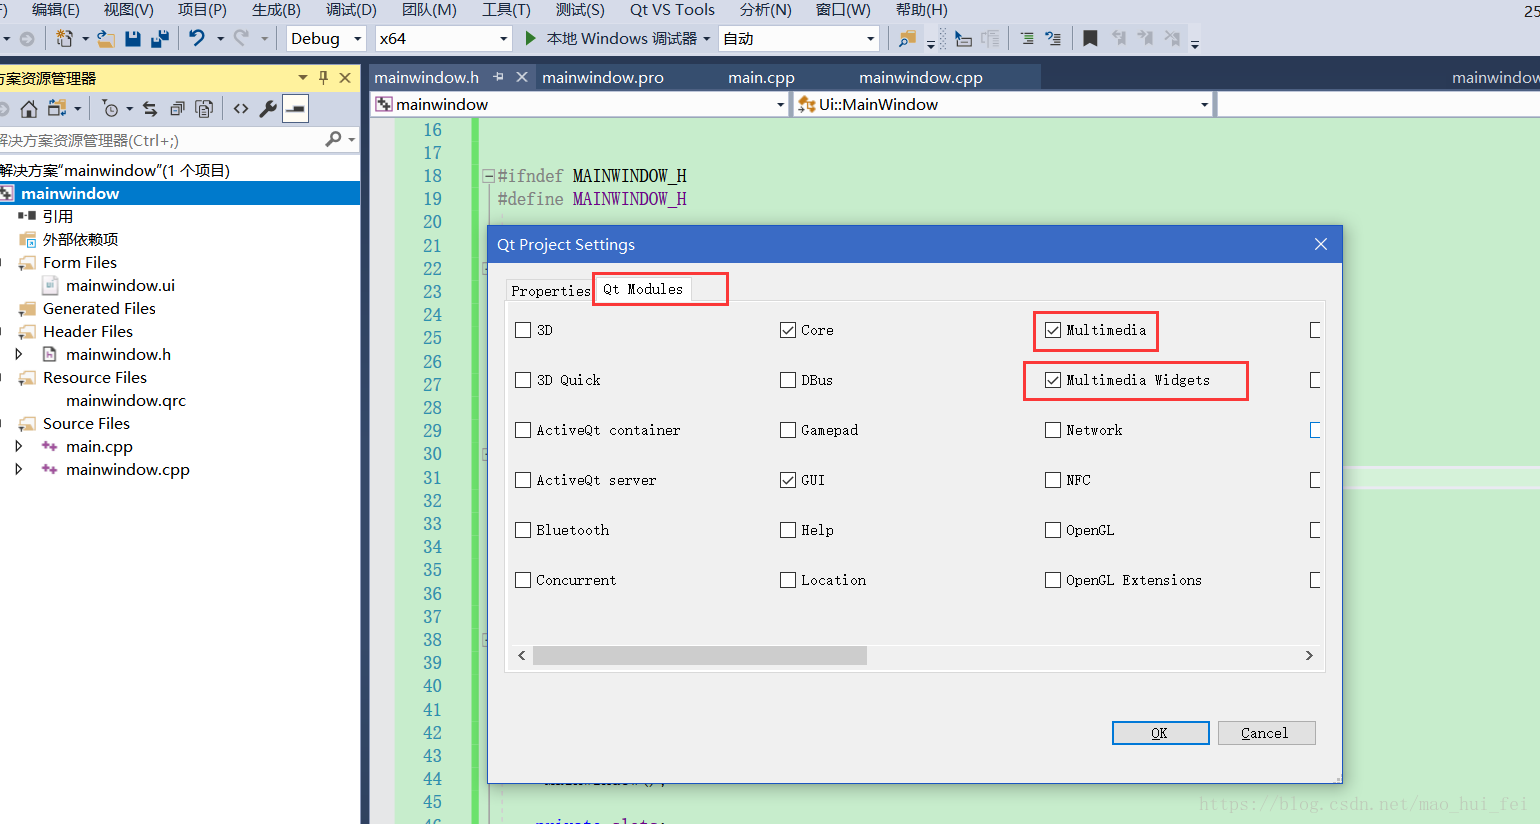The image size is (1540, 824).
Task: Enable the Concurrent module checkbox
Action: tap(523, 580)
